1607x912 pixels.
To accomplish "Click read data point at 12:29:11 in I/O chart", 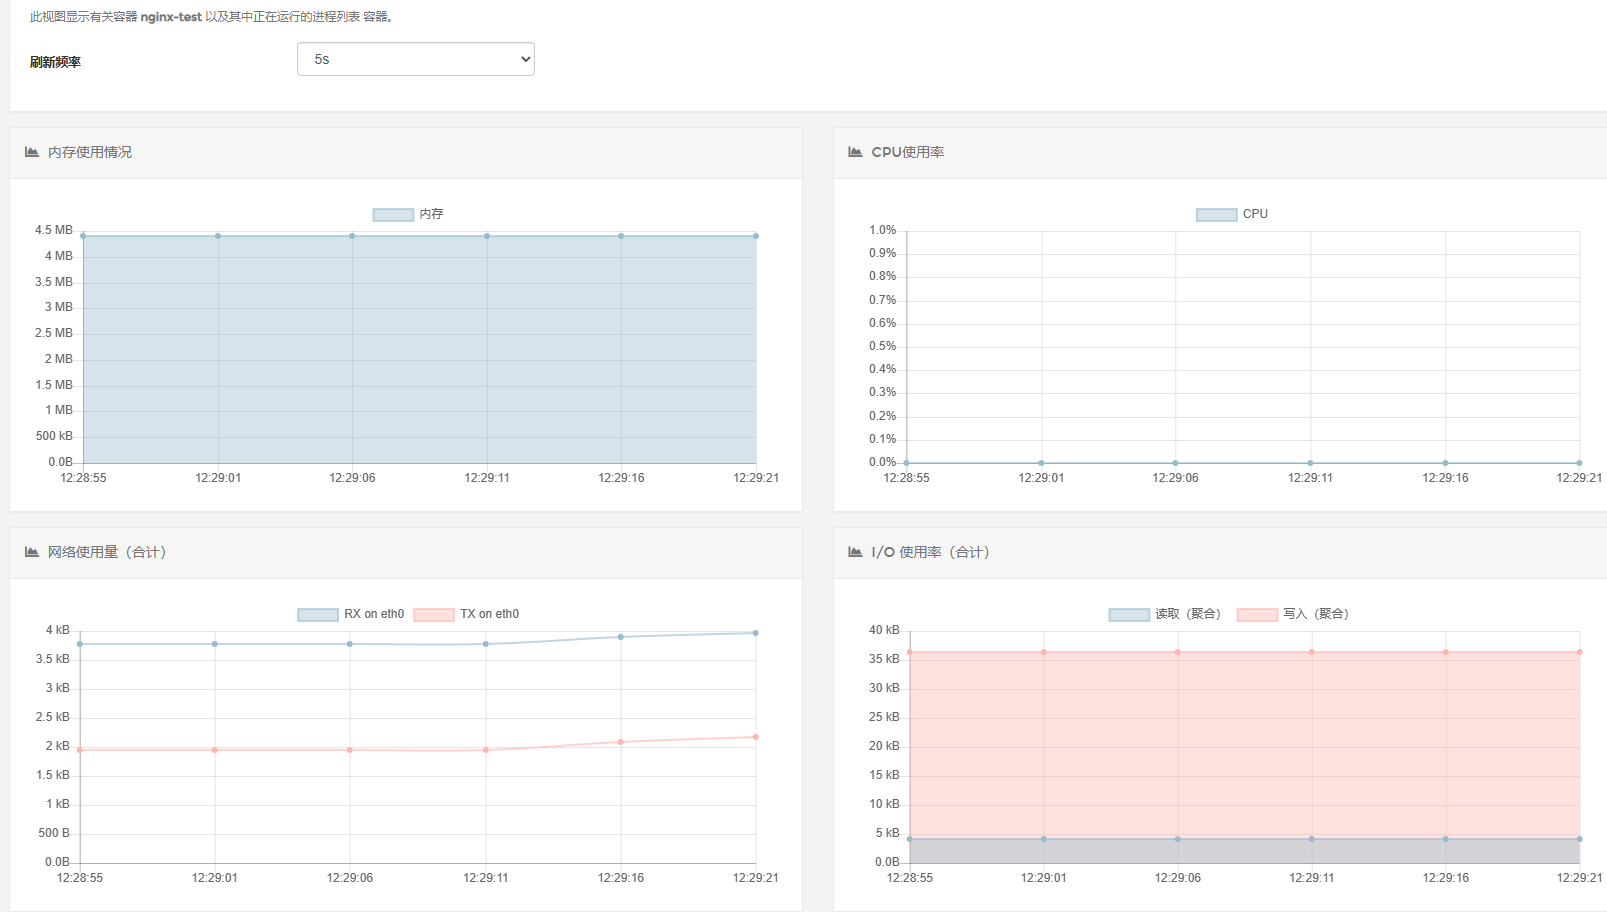I will (1312, 839).
